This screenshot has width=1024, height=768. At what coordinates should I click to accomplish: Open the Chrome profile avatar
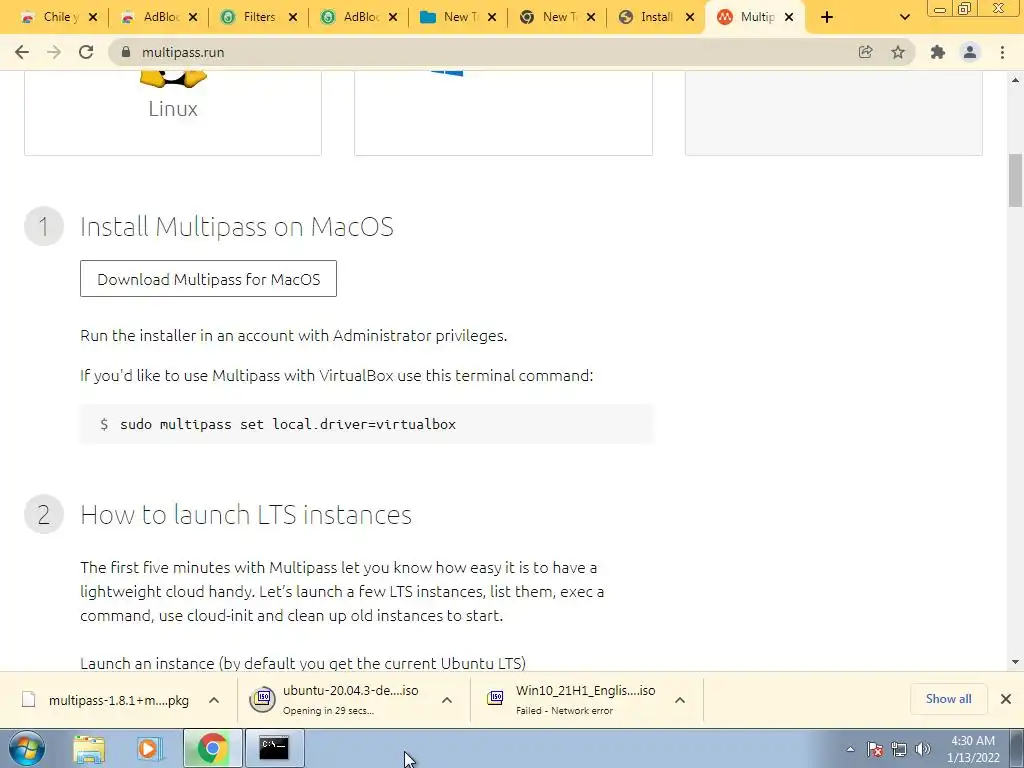tap(970, 52)
